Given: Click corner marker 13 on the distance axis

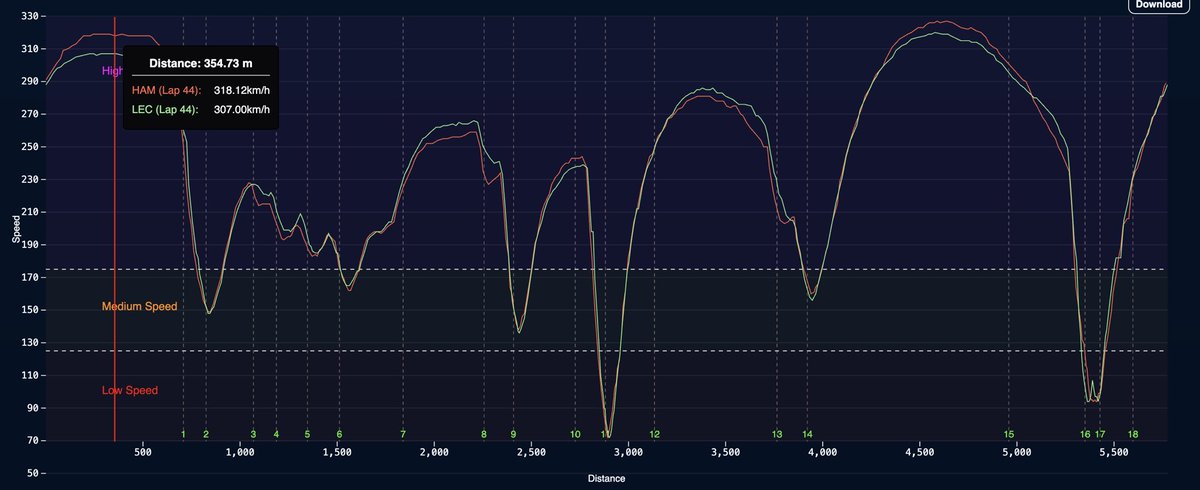Looking at the screenshot, I should pyautogui.click(x=777, y=435).
